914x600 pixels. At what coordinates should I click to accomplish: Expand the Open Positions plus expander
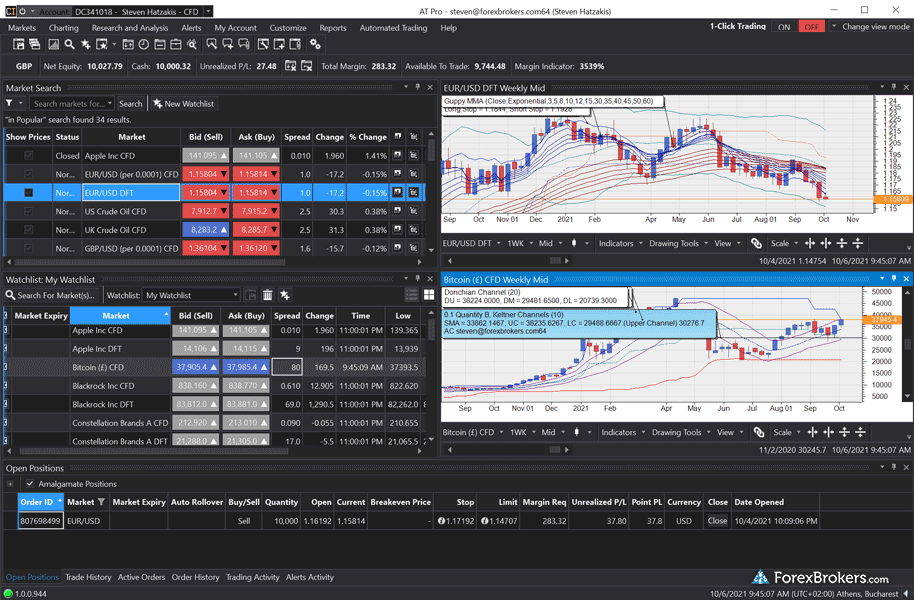(x=10, y=483)
